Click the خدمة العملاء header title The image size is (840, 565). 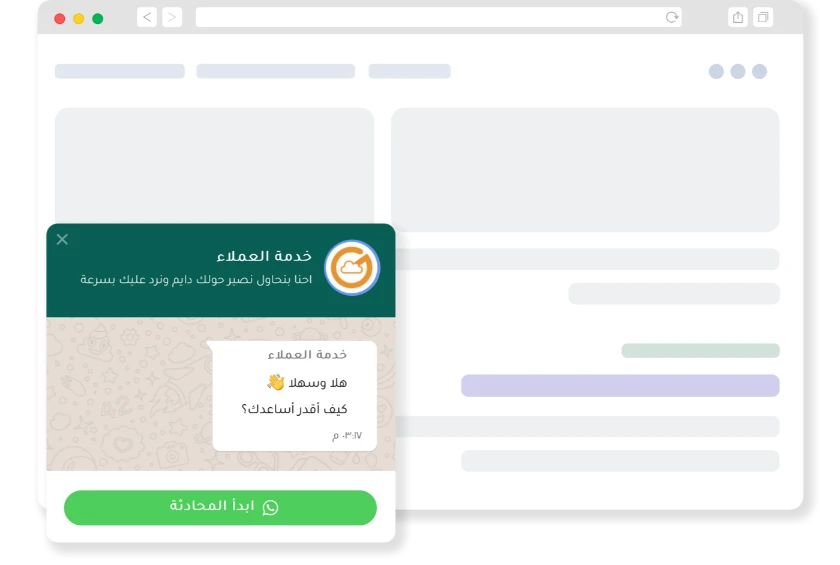(264, 256)
